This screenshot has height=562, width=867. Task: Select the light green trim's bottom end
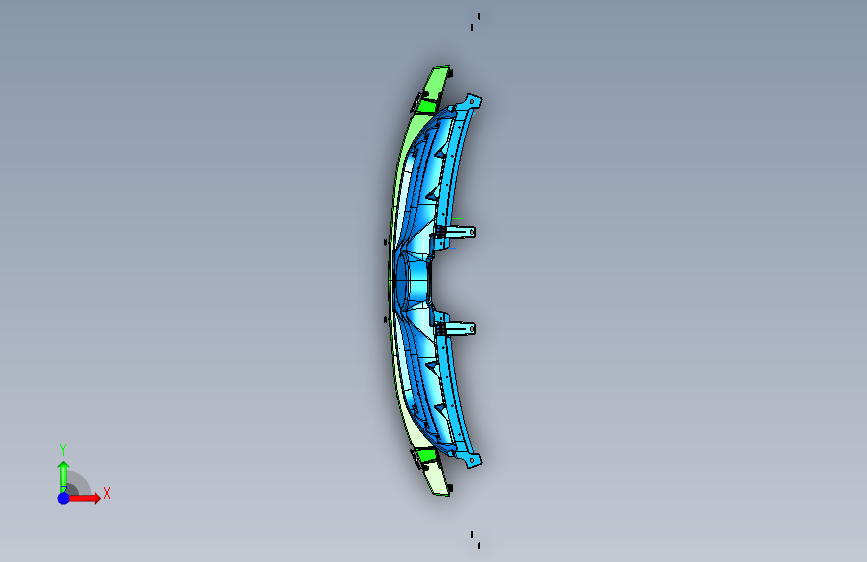438,482
